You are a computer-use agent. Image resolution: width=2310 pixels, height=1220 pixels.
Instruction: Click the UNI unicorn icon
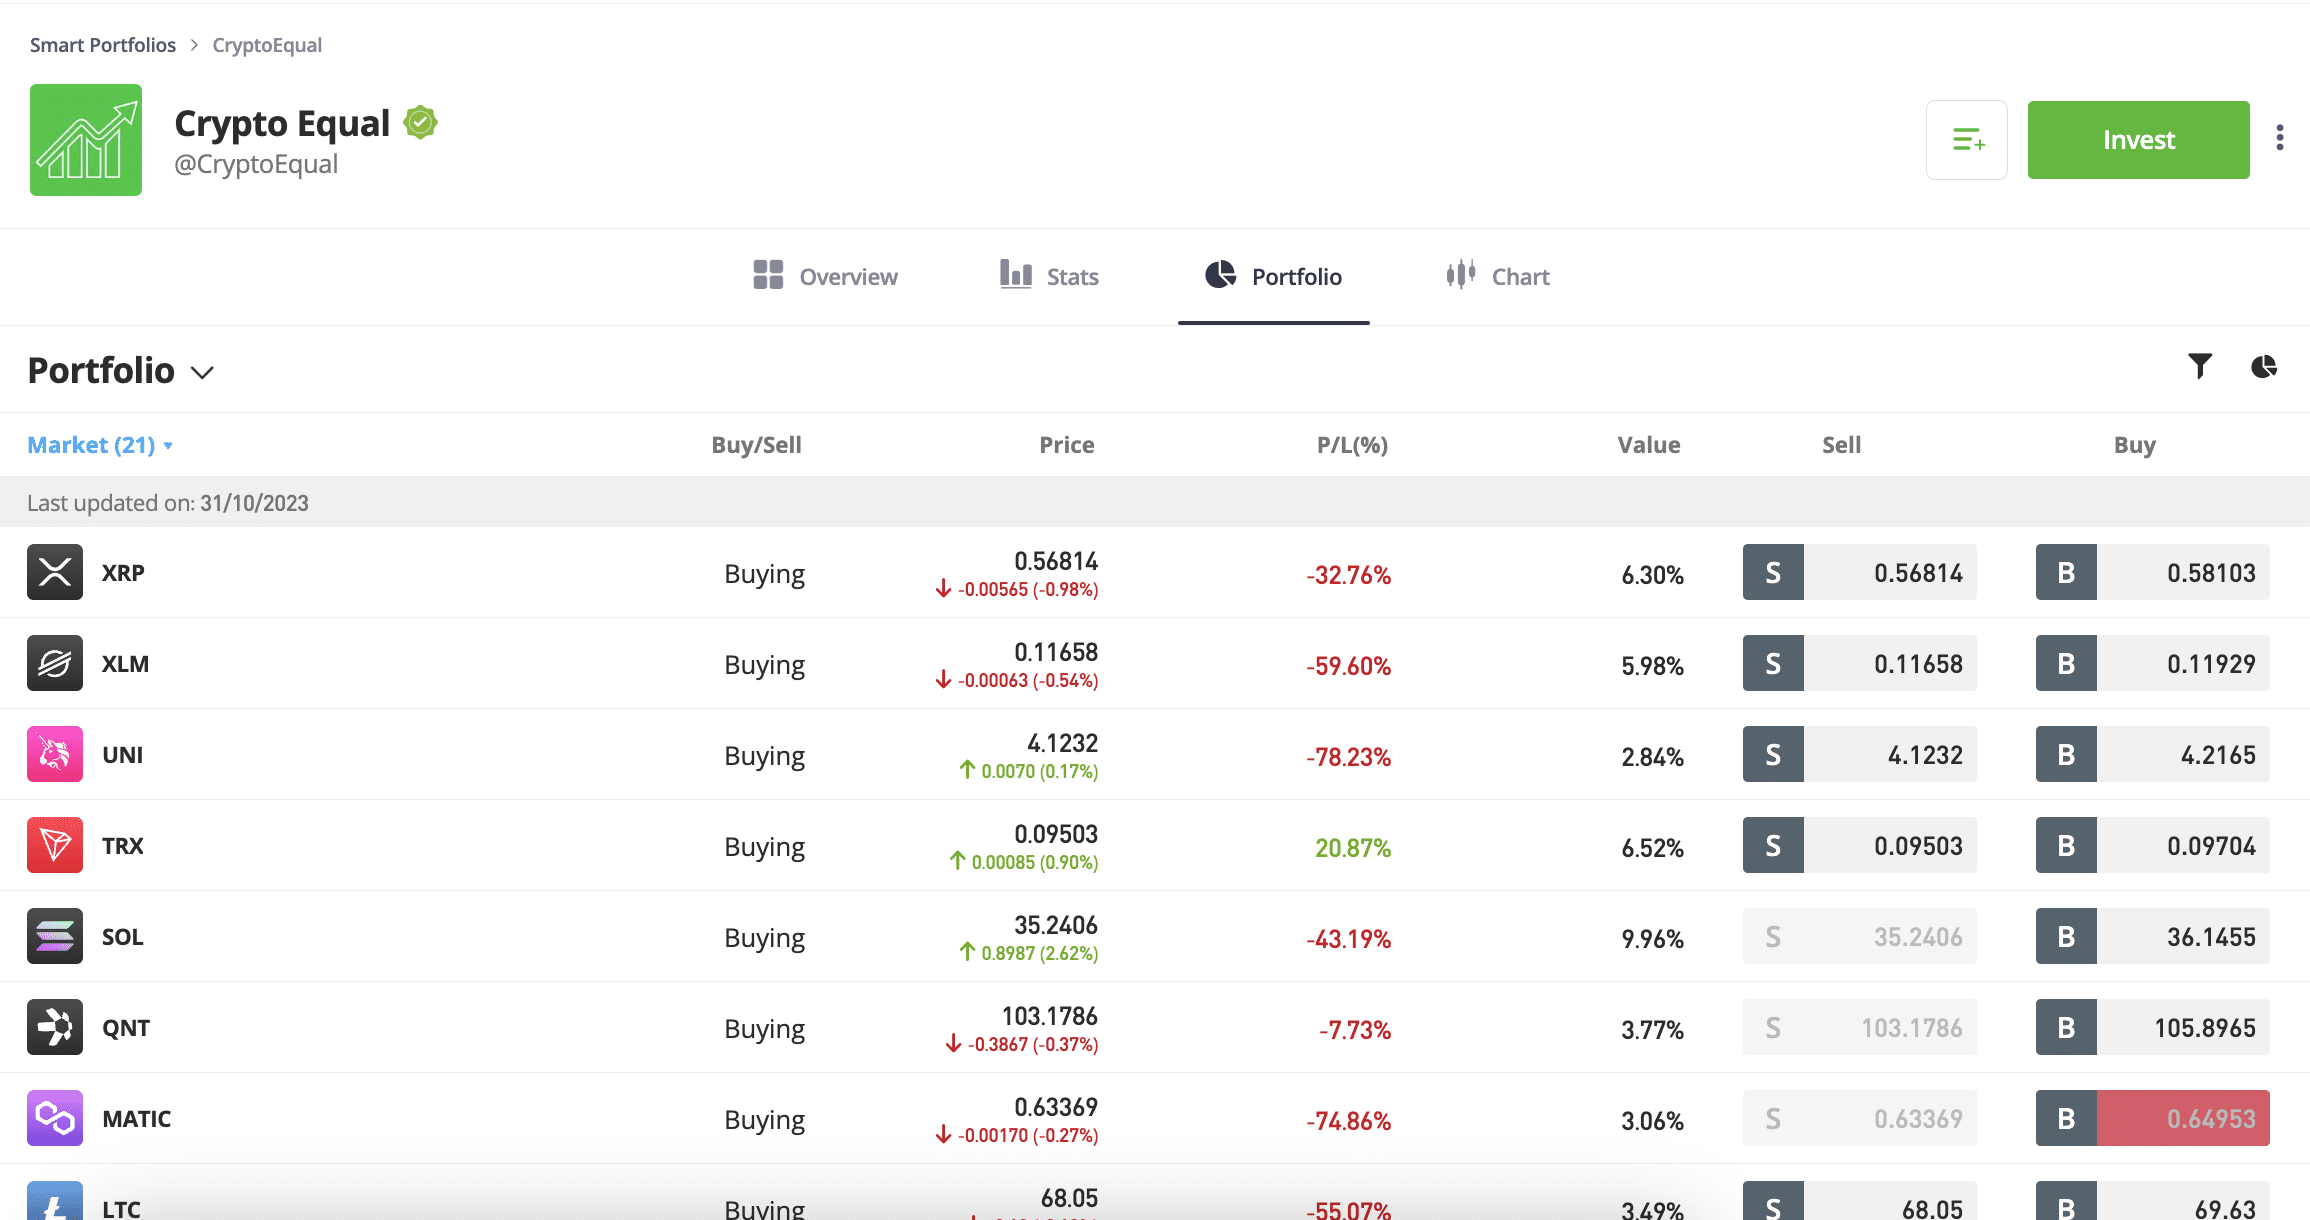click(55, 754)
